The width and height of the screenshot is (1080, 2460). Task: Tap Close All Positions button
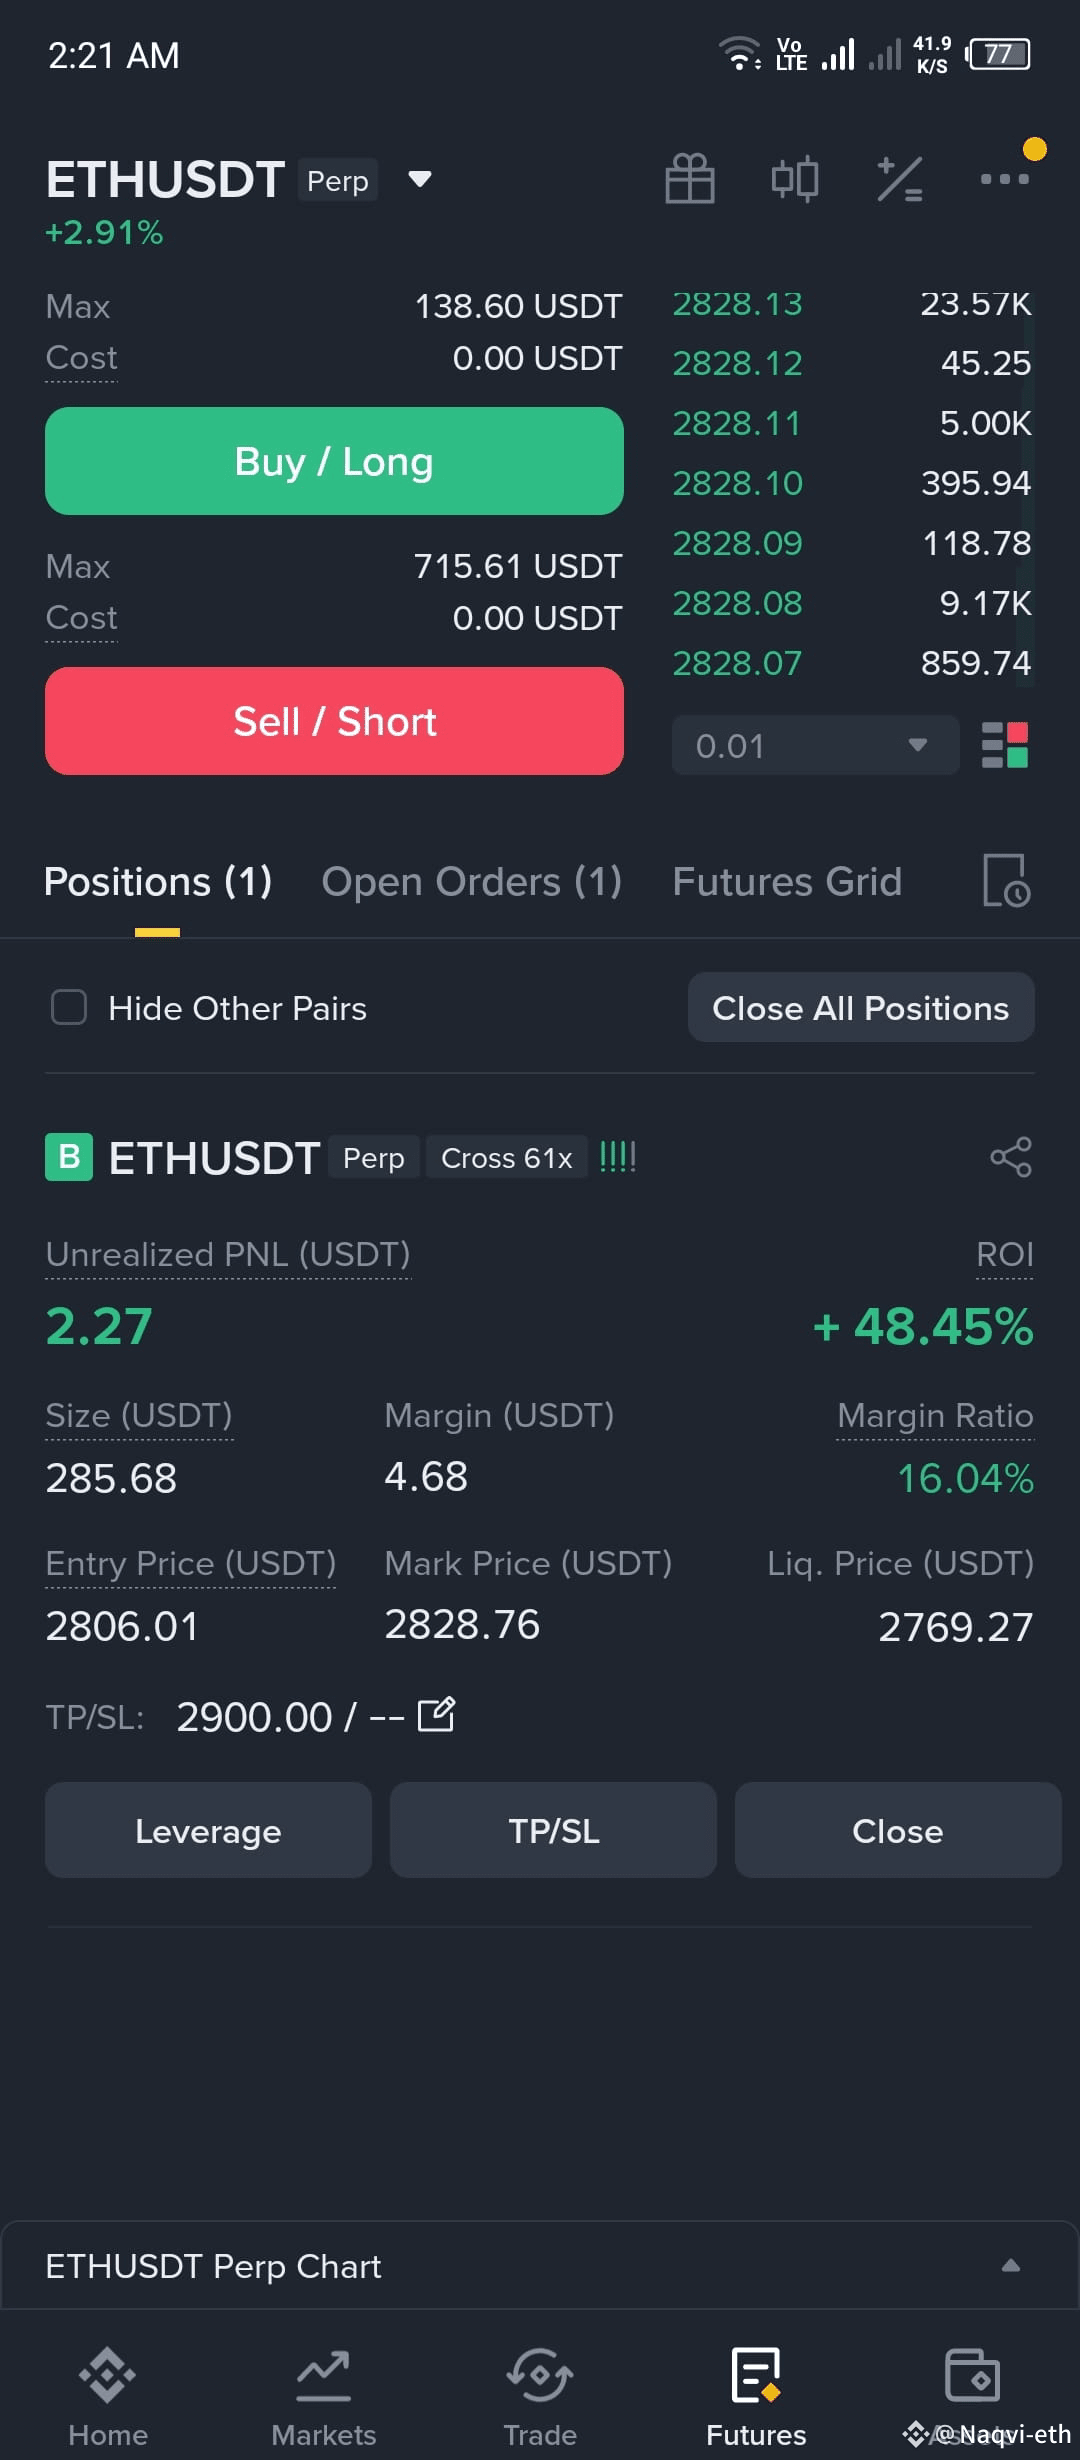[x=861, y=1007]
